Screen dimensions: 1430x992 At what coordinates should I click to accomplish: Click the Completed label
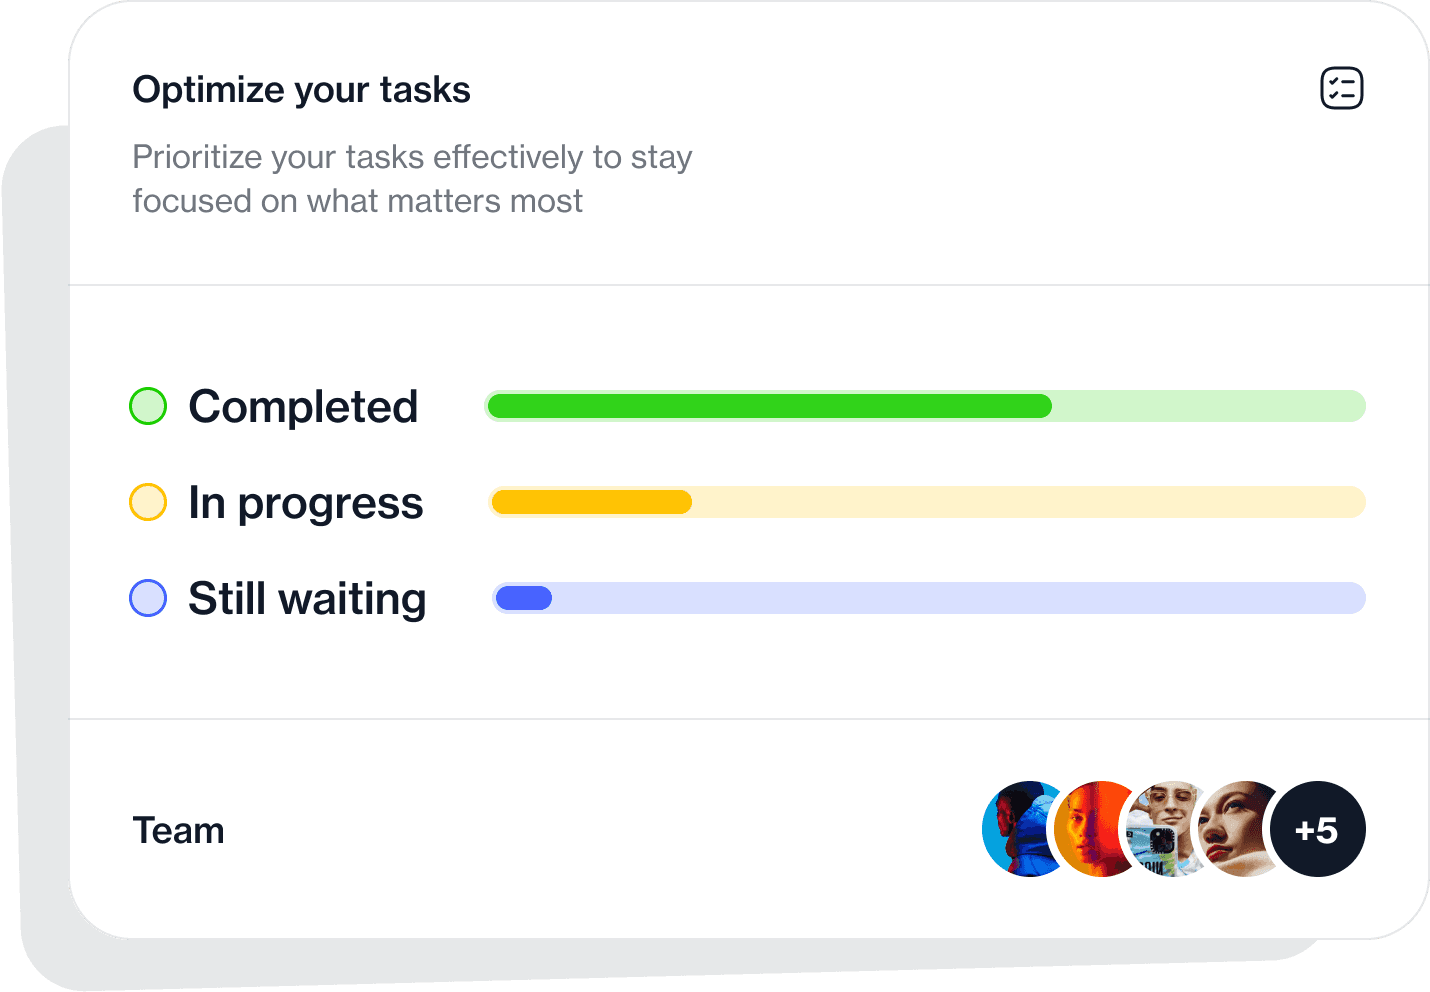click(303, 407)
